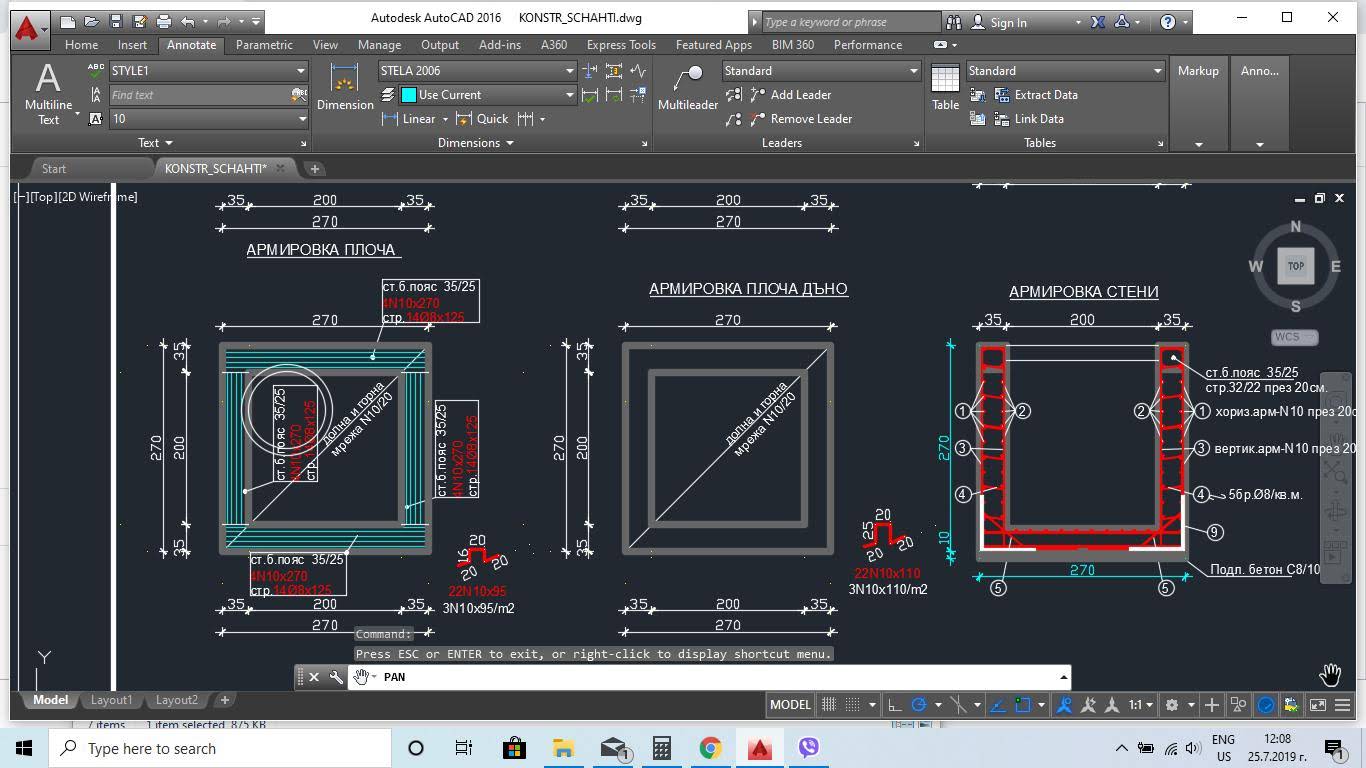Open the Customization menu in the status bar
1366x768 pixels.
tap(1342, 704)
